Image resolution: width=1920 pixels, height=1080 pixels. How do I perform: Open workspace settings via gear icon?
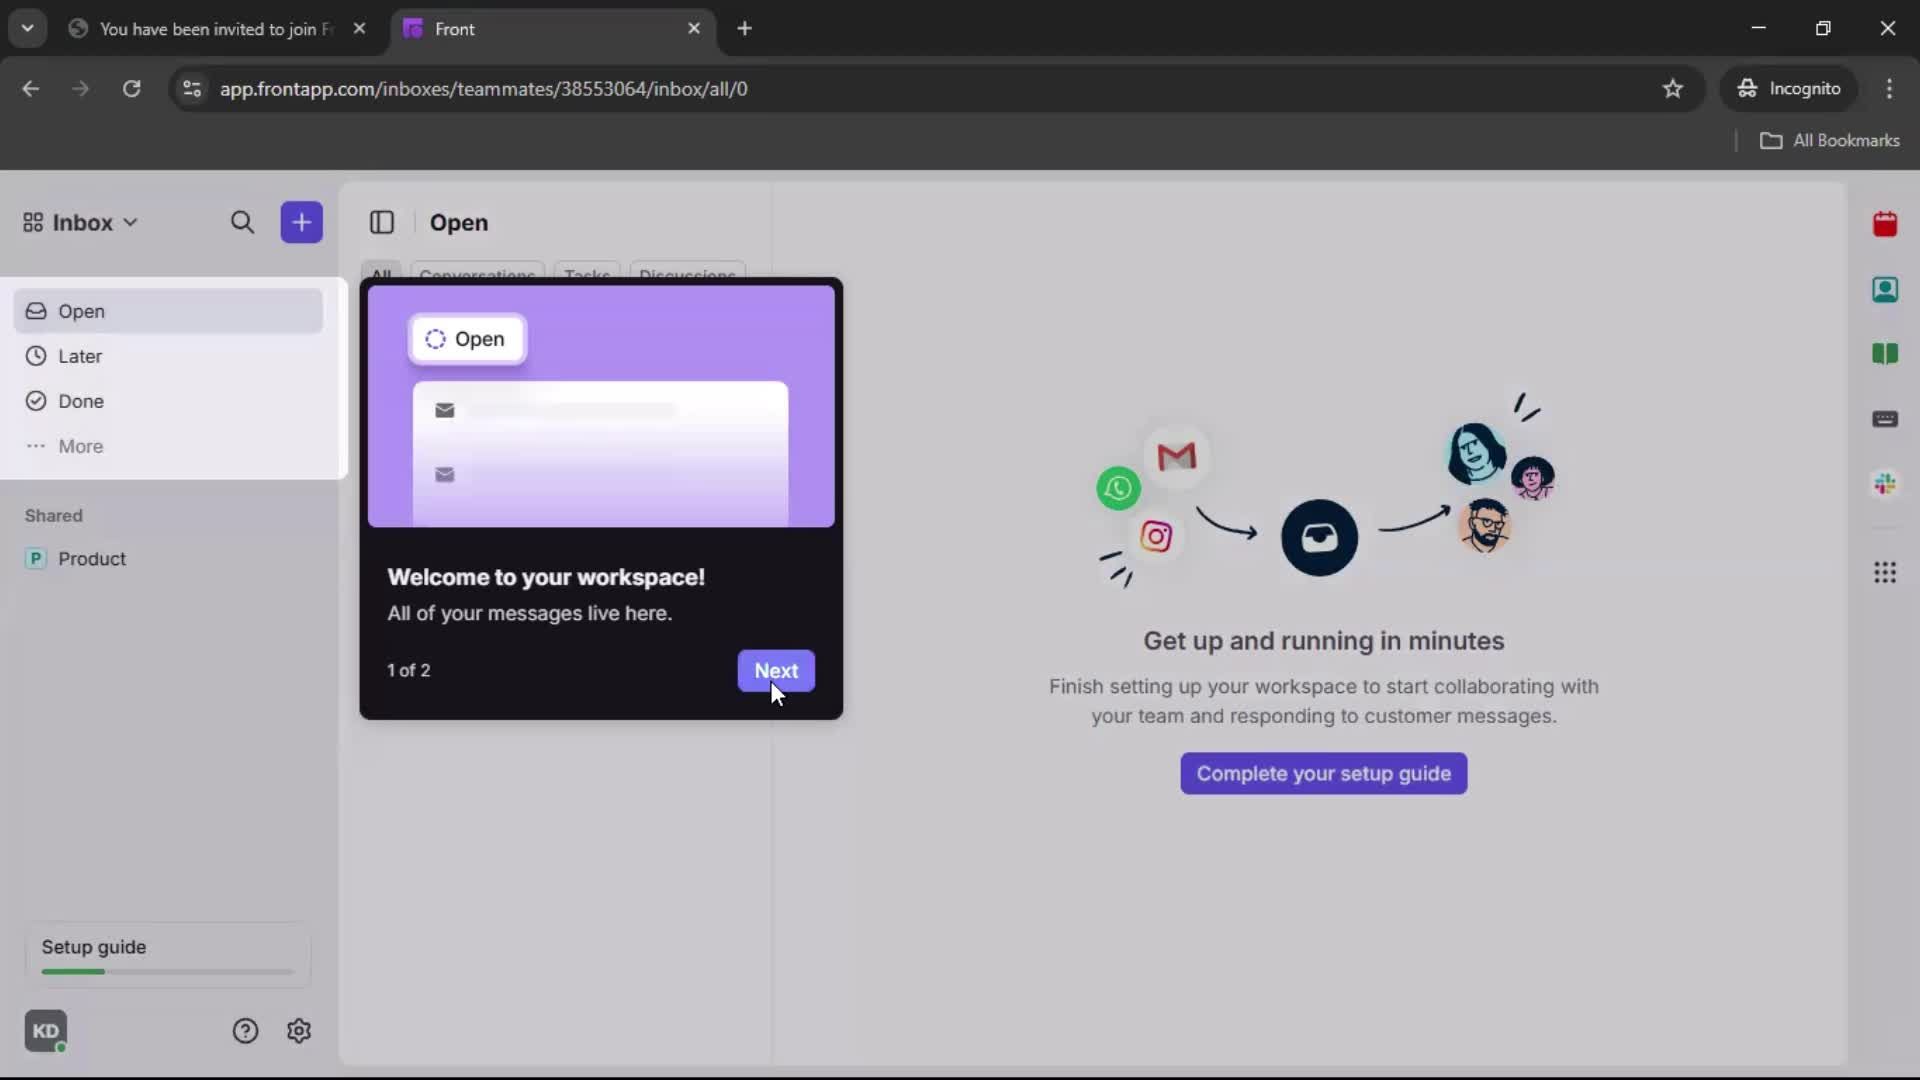pyautogui.click(x=299, y=1031)
